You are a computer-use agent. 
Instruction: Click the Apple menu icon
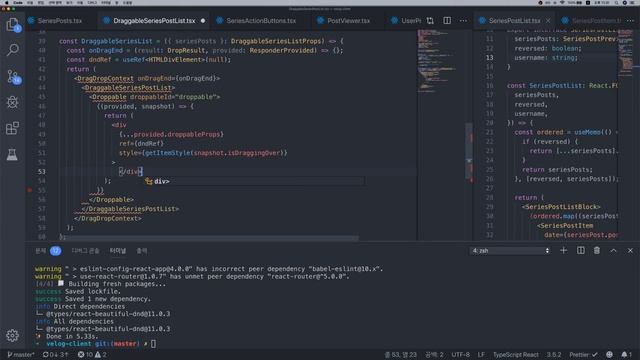click(x=6, y=2)
